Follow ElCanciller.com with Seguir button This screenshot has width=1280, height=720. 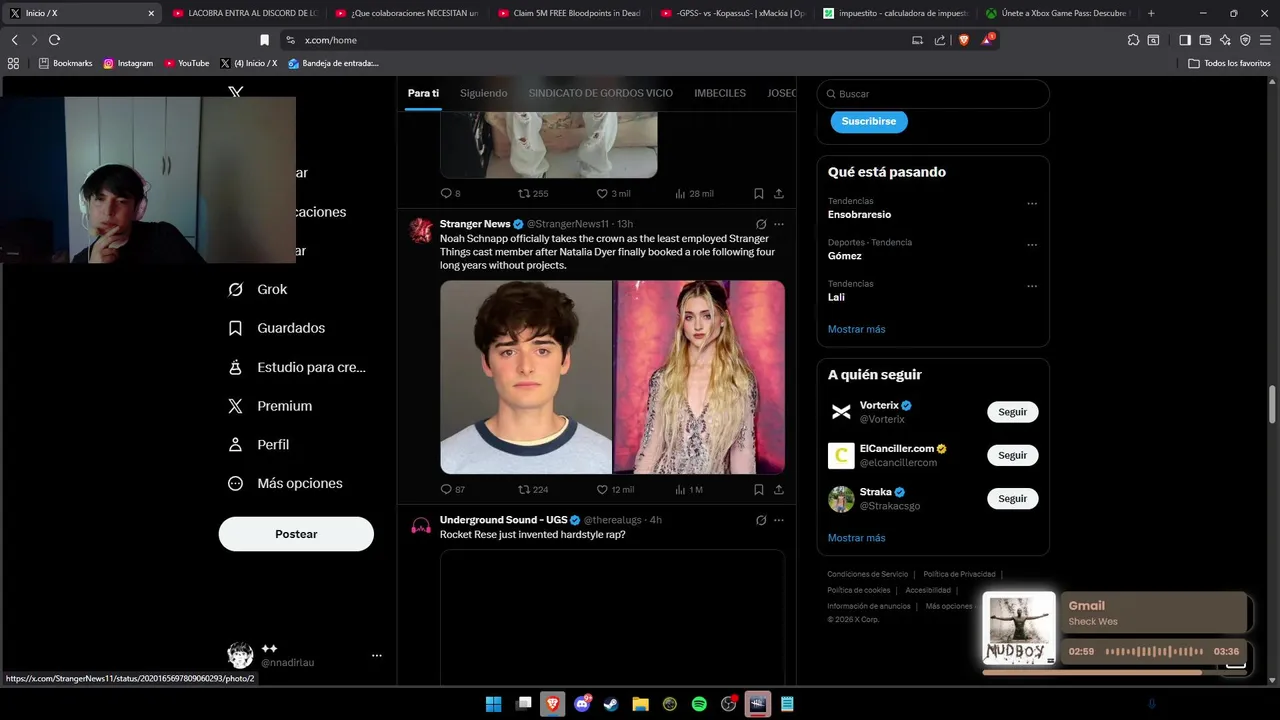point(1013,455)
